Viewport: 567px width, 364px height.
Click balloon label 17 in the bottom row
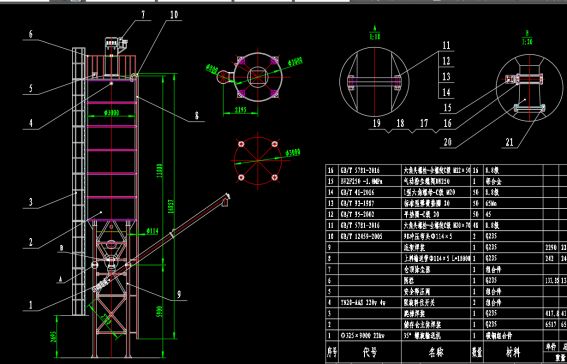(424, 123)
